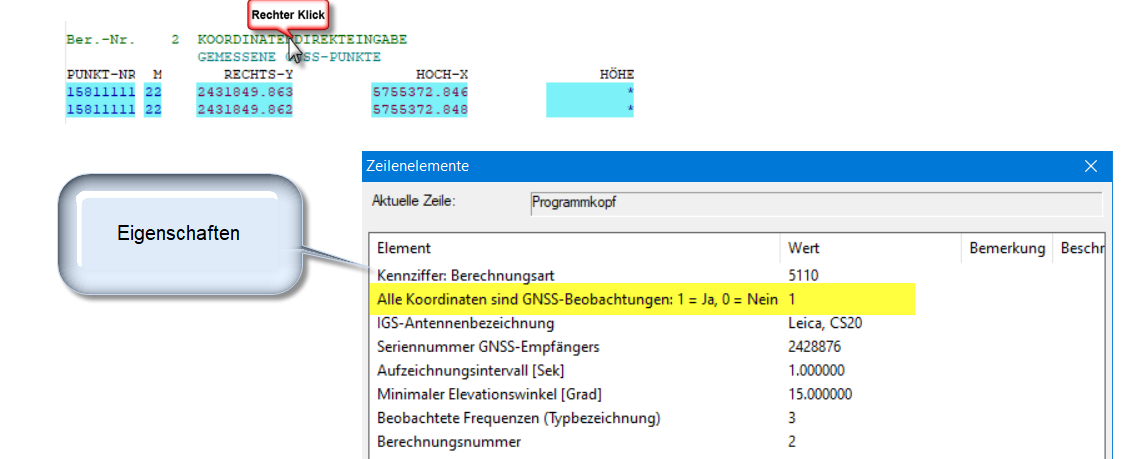Select the Berechnungsnummer row
This screenshot has width=1129, height=459.
[x=449, y=441]
